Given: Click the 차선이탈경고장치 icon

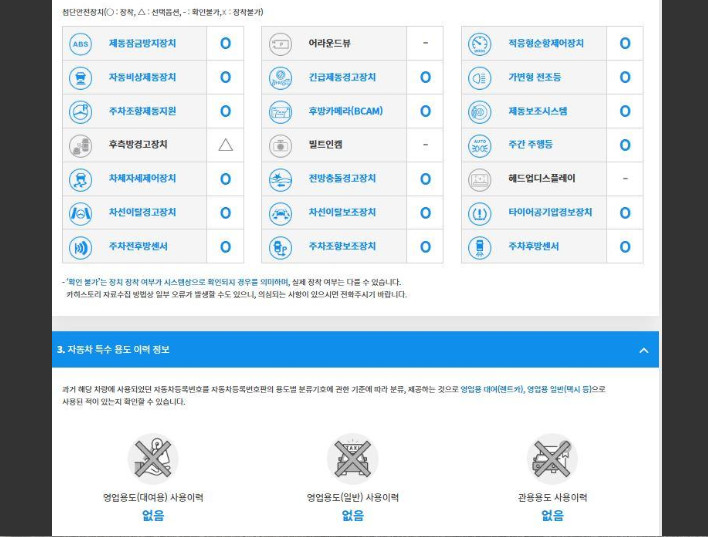Looking at the screenshot, I should point(80,213).
